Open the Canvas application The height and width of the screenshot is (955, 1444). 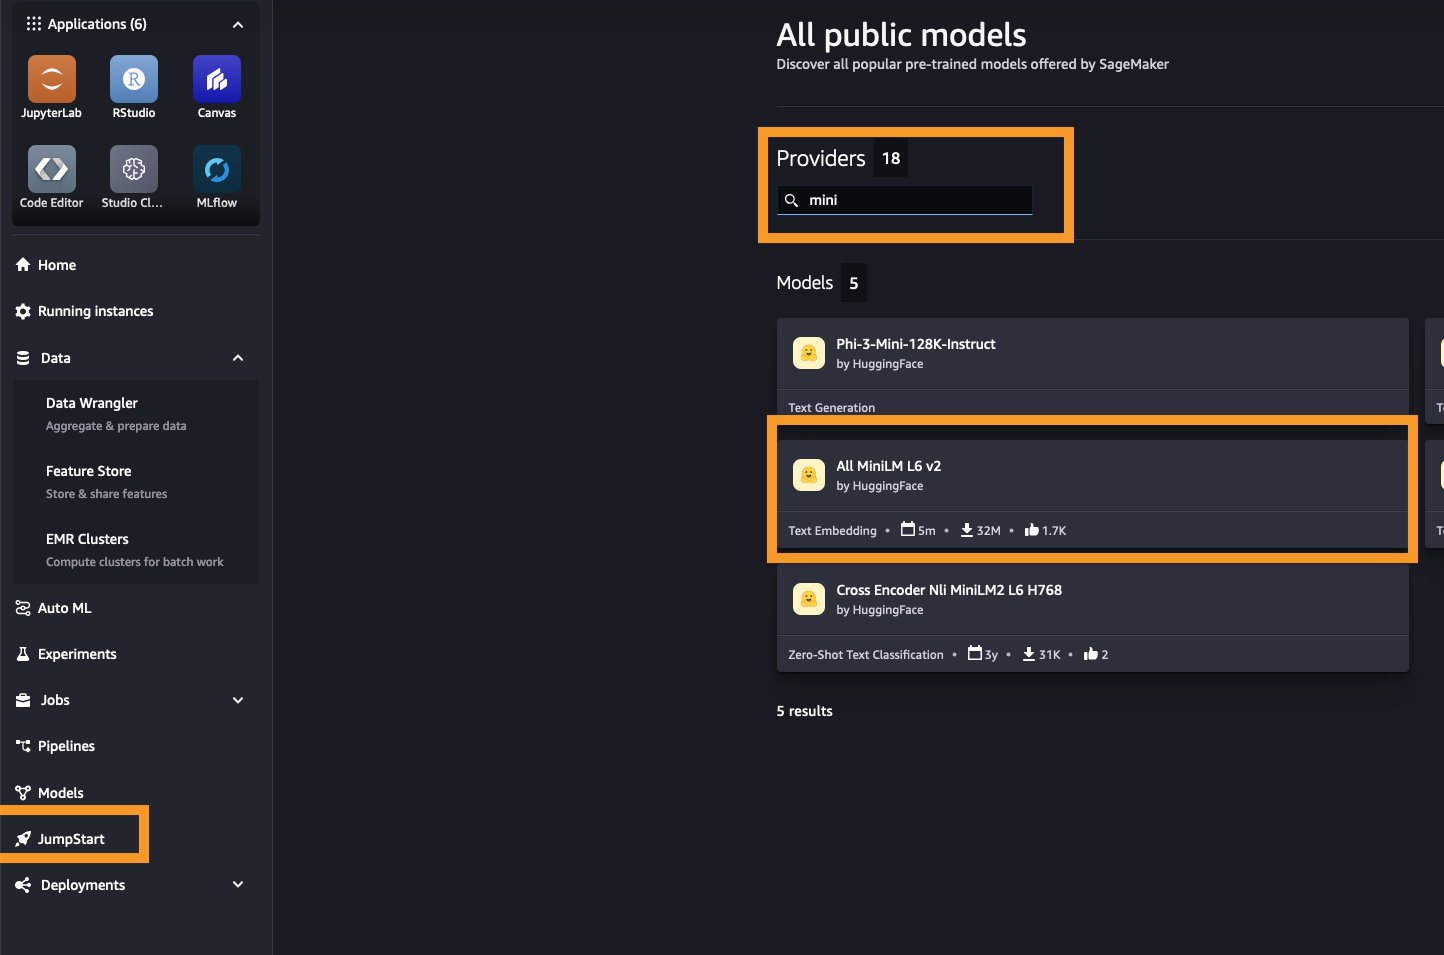[x=217, y=79]
